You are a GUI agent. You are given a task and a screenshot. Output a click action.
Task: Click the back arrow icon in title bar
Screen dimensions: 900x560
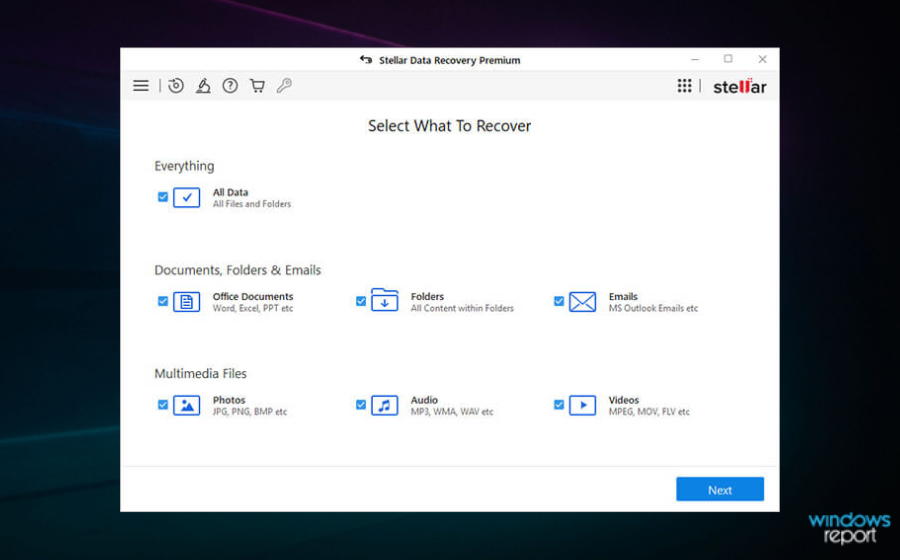(366, 59)
